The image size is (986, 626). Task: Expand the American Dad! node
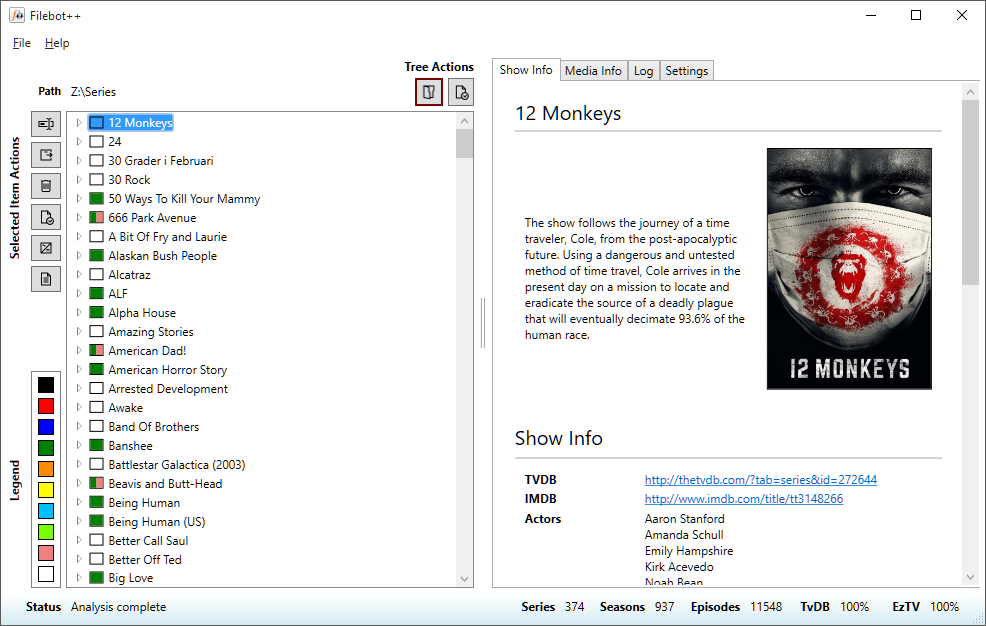coord(79,350)
